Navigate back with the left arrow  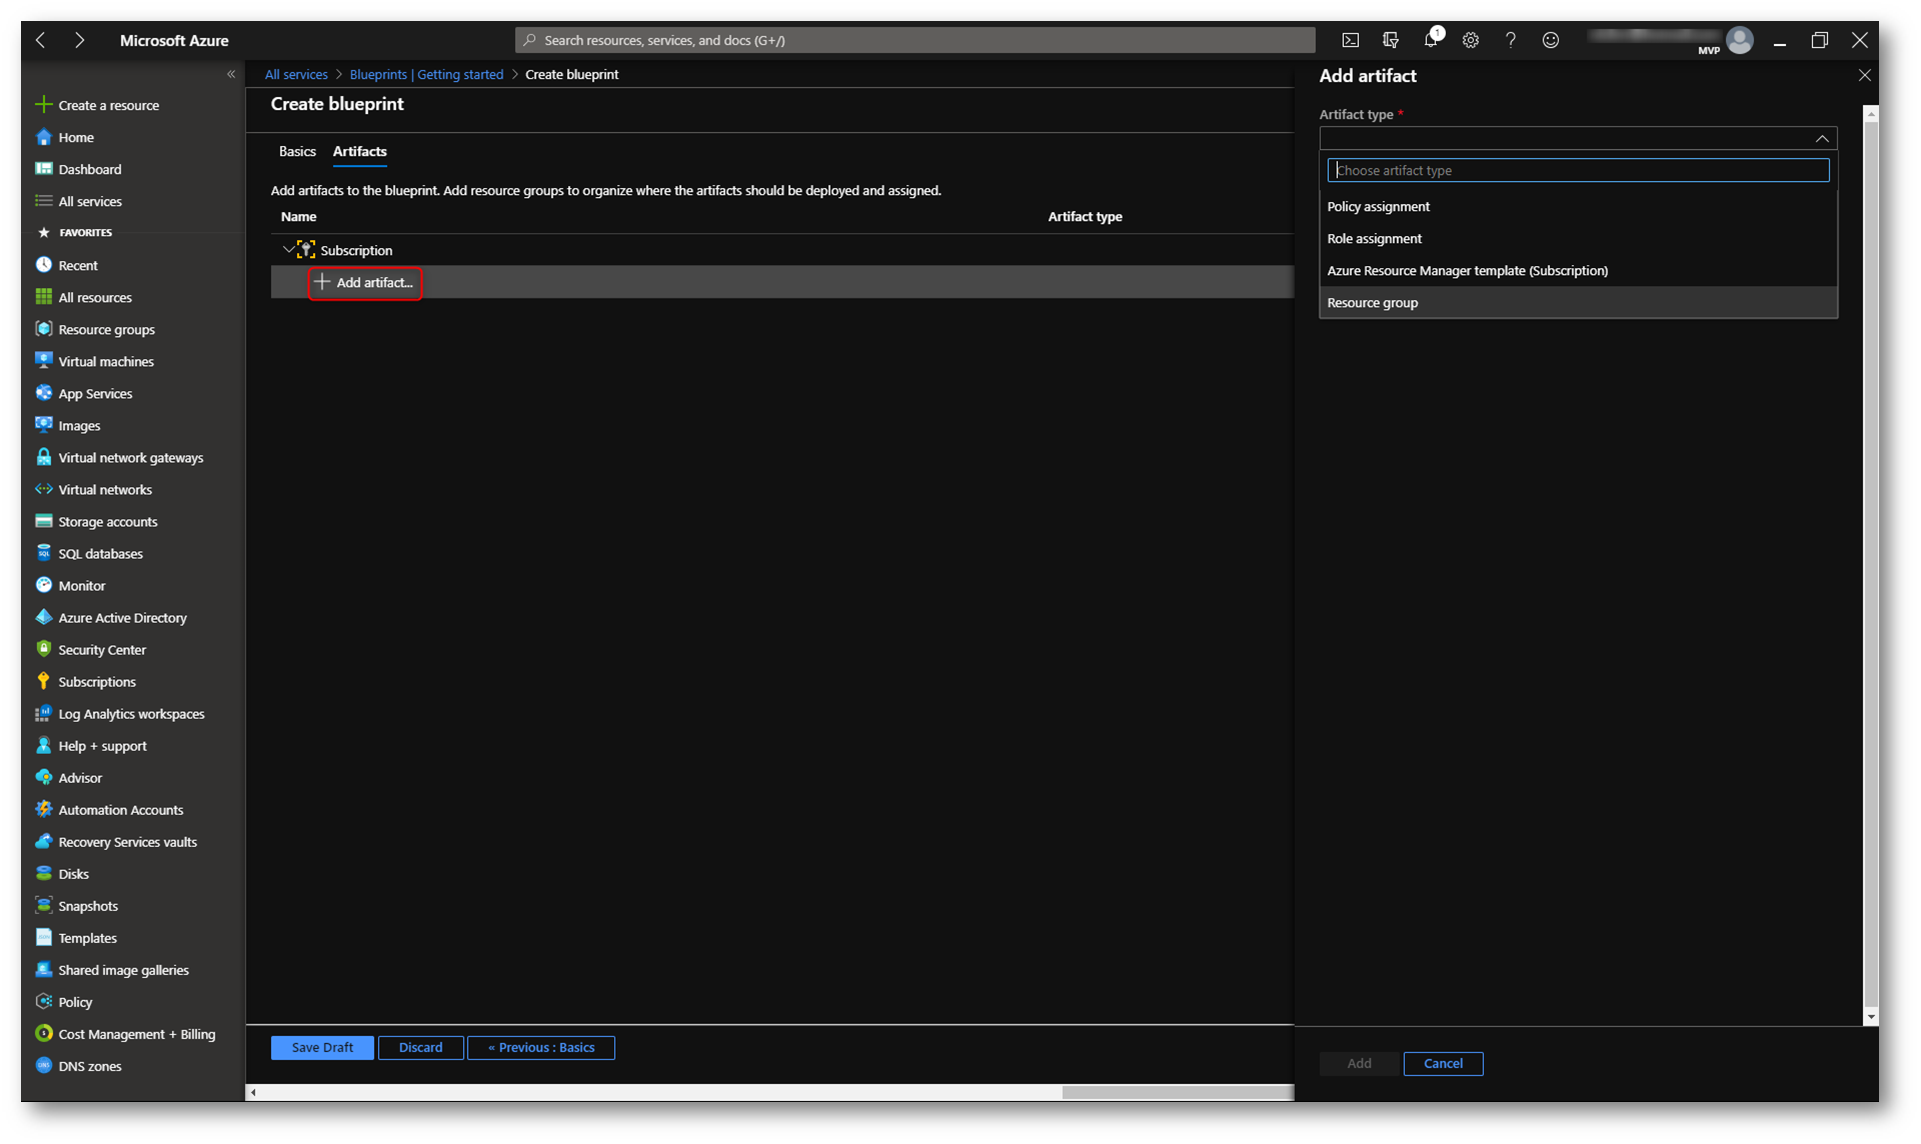tap(41, 40)
